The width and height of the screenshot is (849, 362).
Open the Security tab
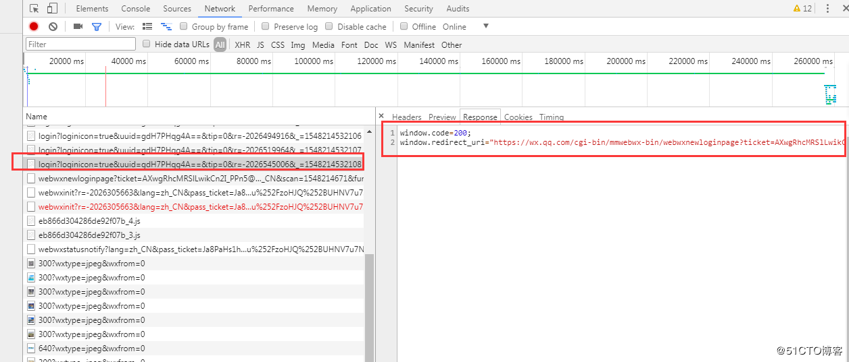point(419,9)
